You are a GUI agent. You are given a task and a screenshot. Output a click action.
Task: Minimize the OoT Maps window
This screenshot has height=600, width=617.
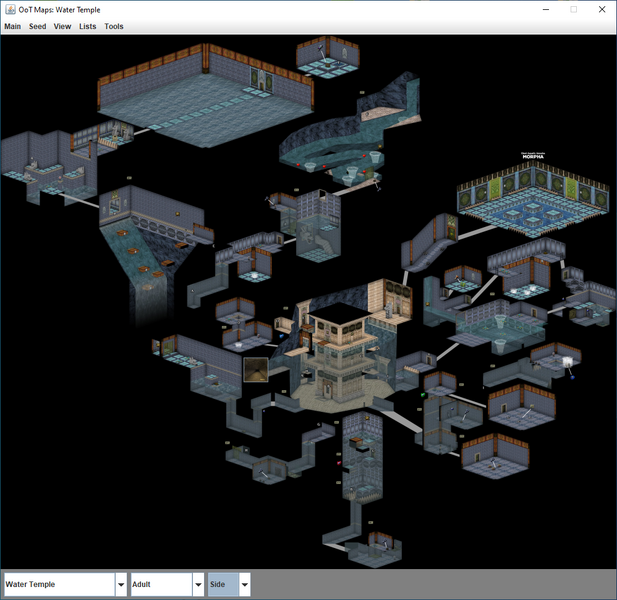pyautogui.click(x=545, y=10)
